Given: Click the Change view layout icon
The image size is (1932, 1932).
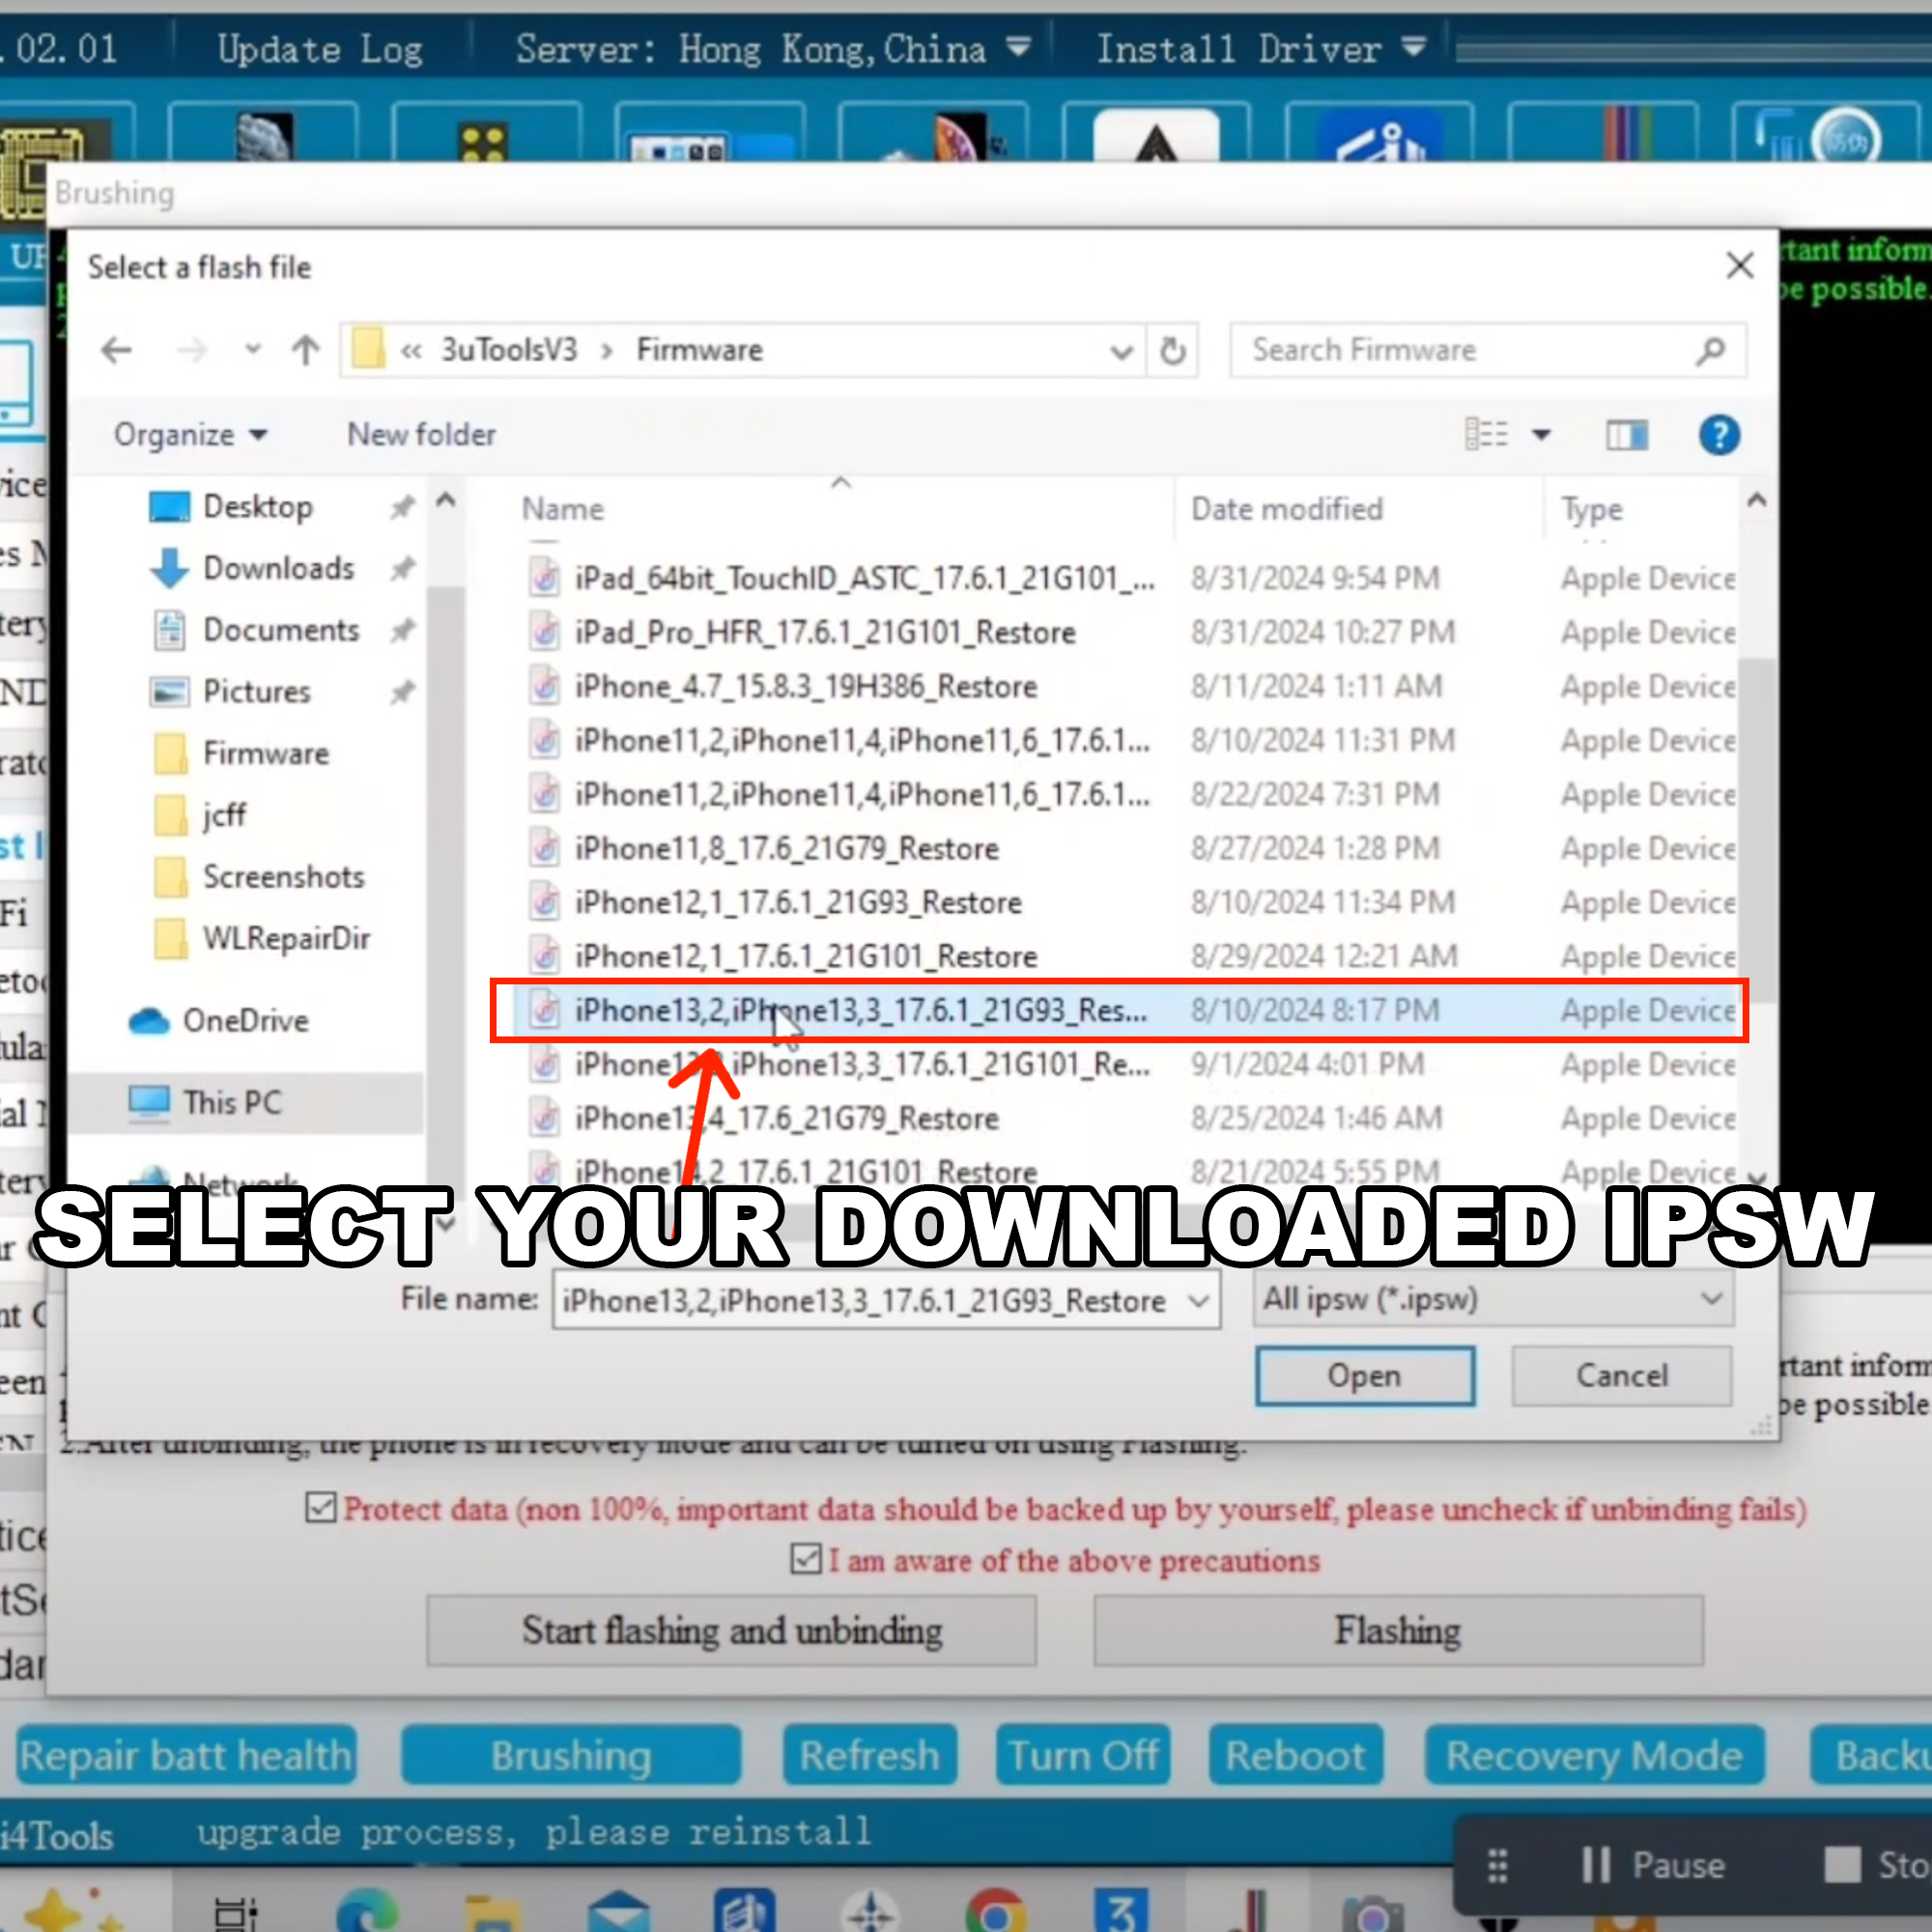Looking at the screenshot, I should [x=1487, y=435].
